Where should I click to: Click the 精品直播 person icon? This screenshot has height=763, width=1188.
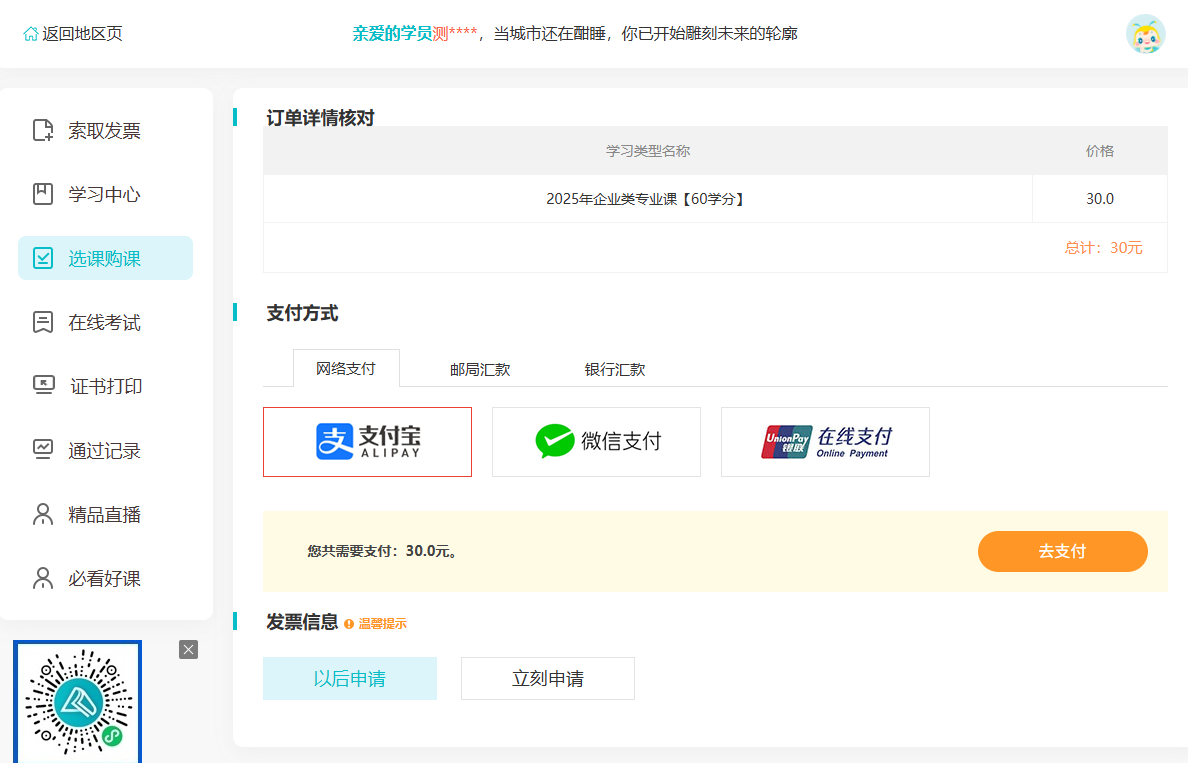click(43, 514)
